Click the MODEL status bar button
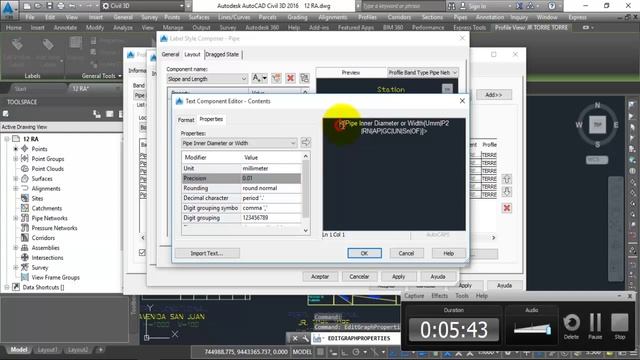 [302, 352]
